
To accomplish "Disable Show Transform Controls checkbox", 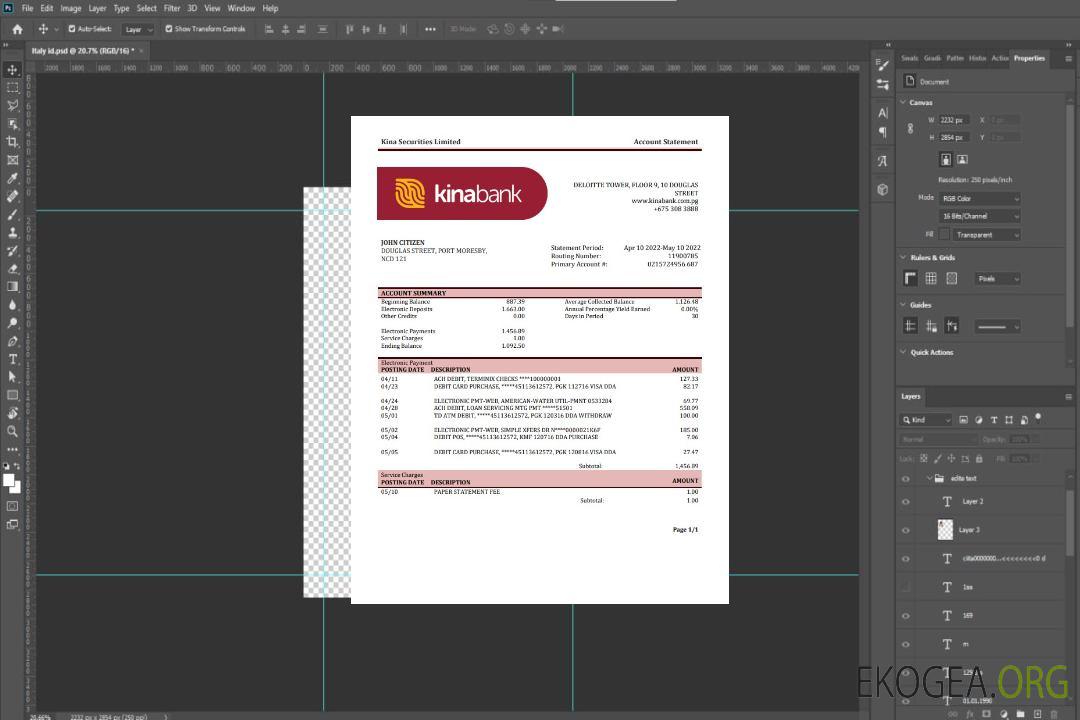I will [x=169, y=29].
